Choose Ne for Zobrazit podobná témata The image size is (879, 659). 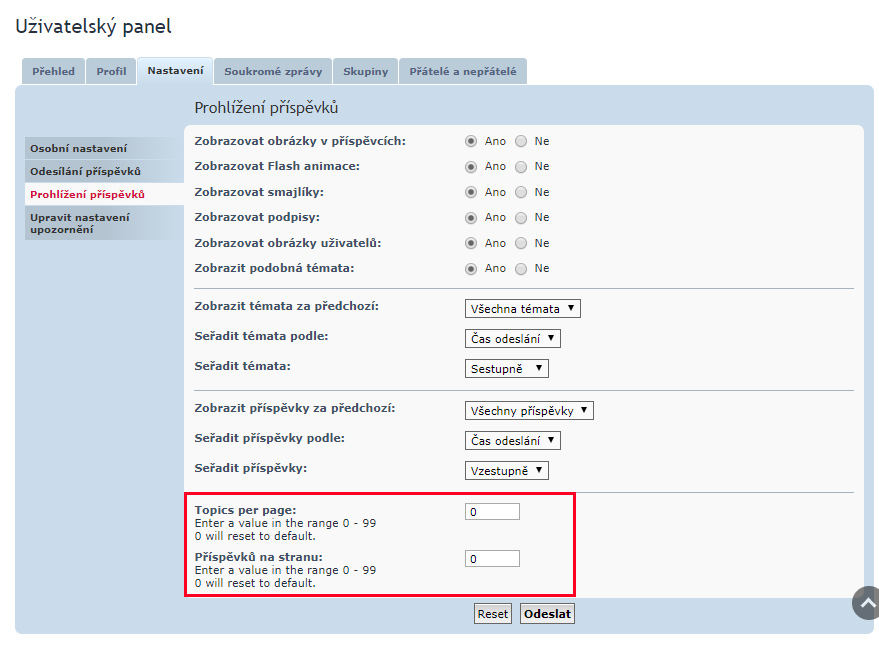coord(521,269)
